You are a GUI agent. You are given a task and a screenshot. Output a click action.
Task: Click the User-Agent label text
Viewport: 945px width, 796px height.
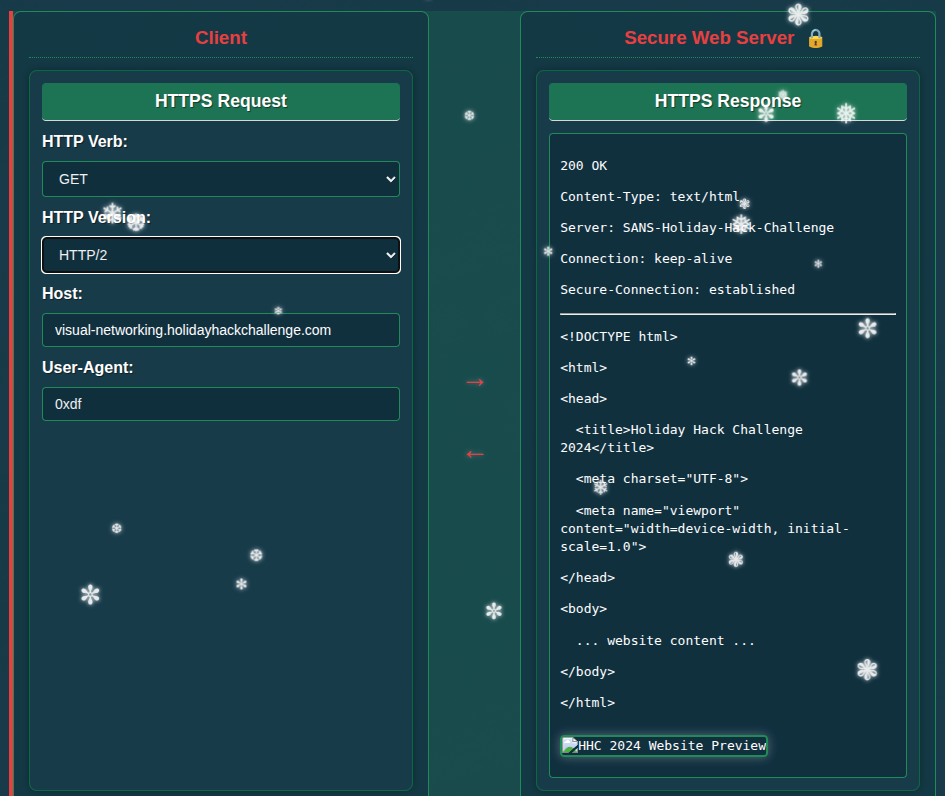coord(88,367)
